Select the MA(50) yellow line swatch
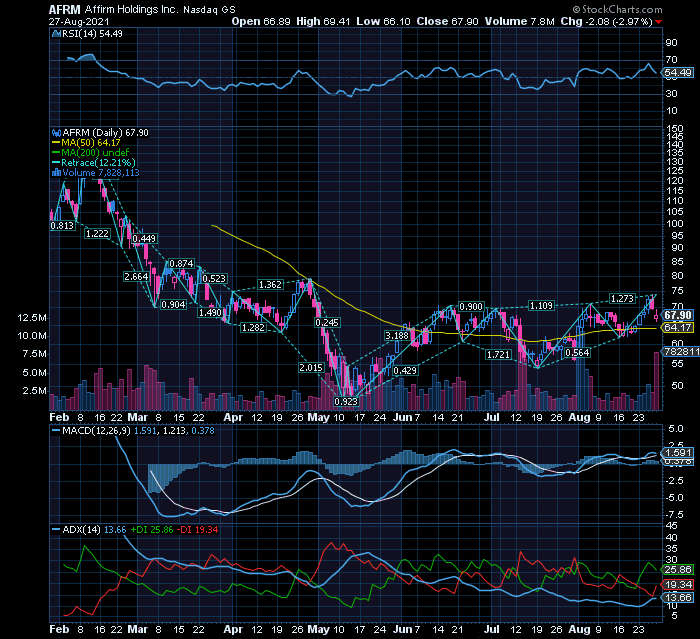Image resolution: width=700 pixels, height=639 pixels. point(56,143)
